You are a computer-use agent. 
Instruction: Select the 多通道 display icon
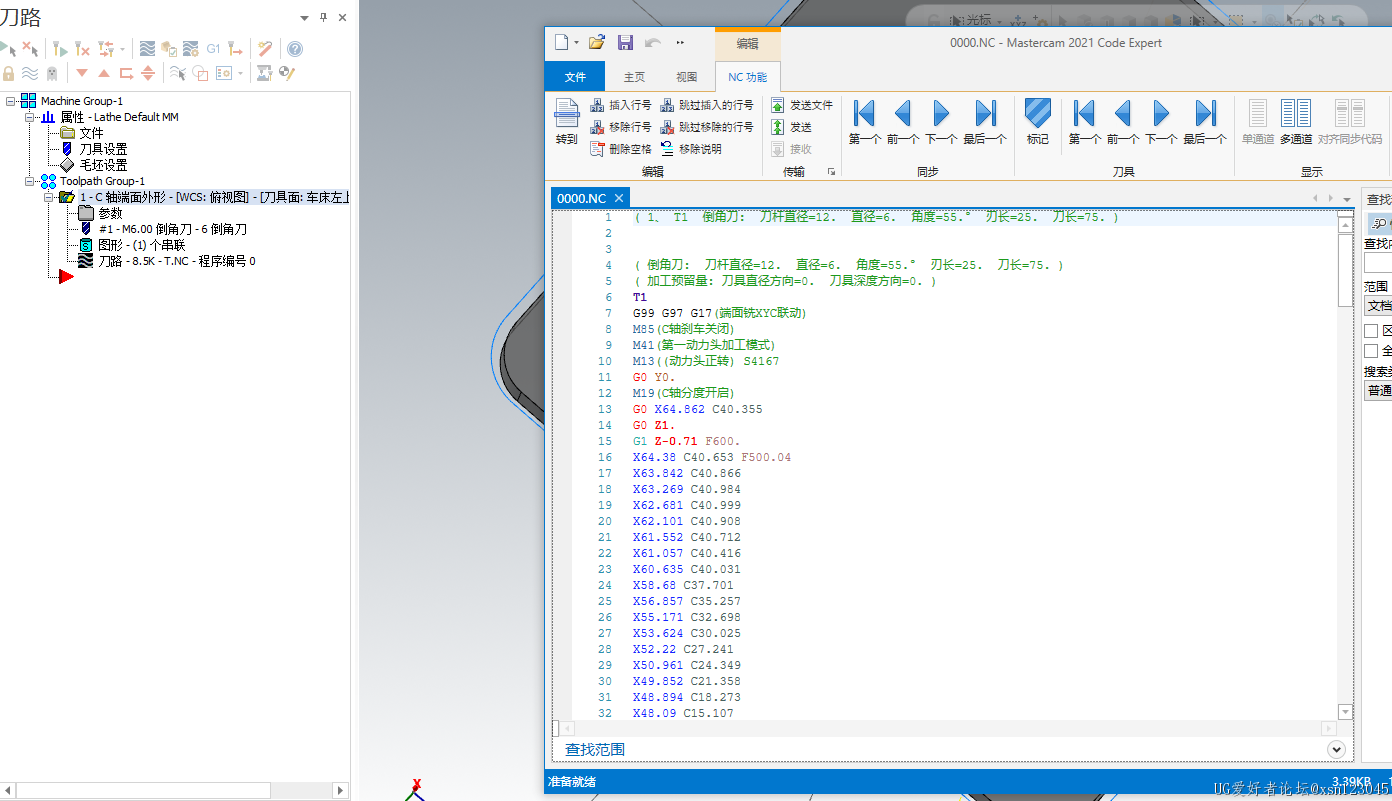tap(1296, 122)
